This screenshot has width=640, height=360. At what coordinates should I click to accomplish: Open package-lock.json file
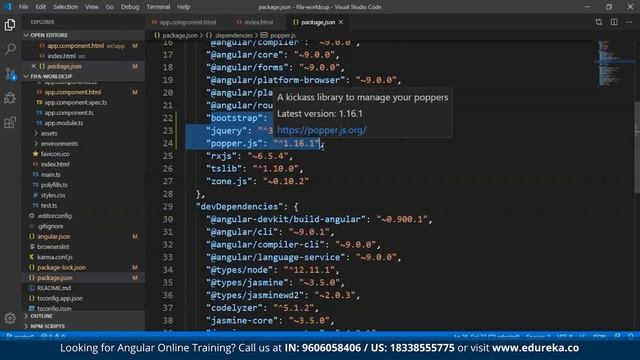[61, 267]
